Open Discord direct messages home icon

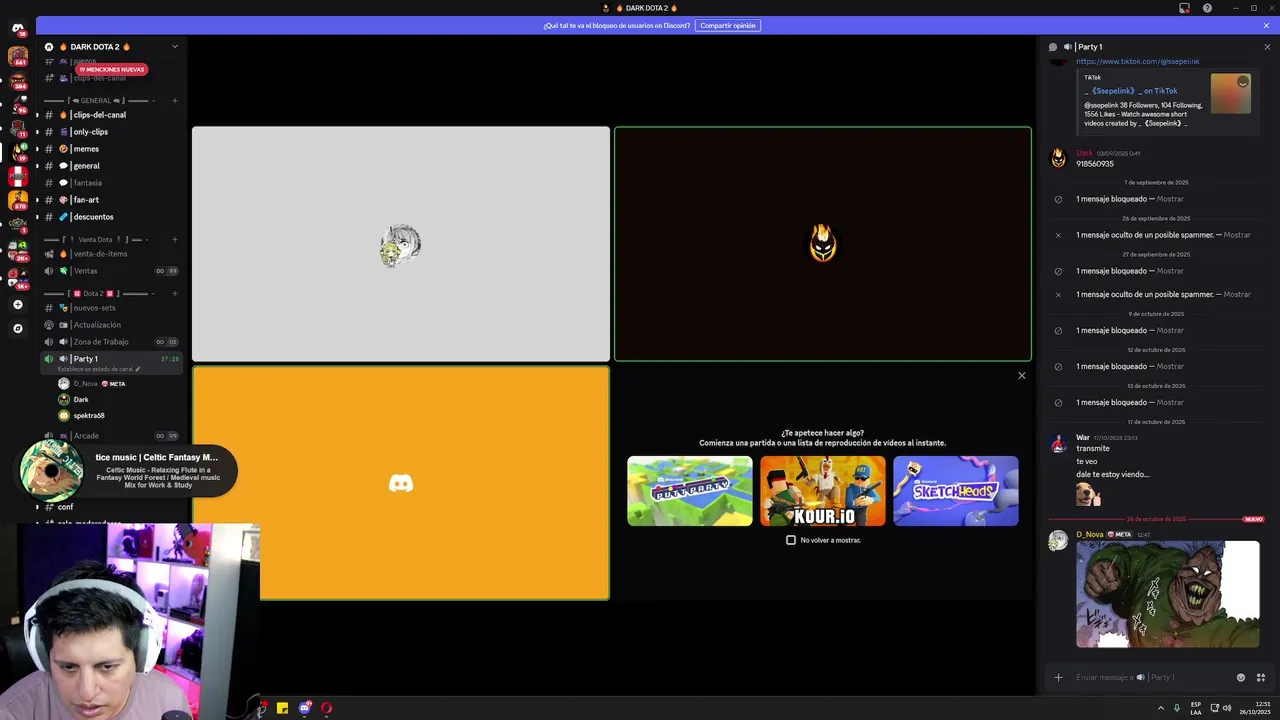click(17, 28)
